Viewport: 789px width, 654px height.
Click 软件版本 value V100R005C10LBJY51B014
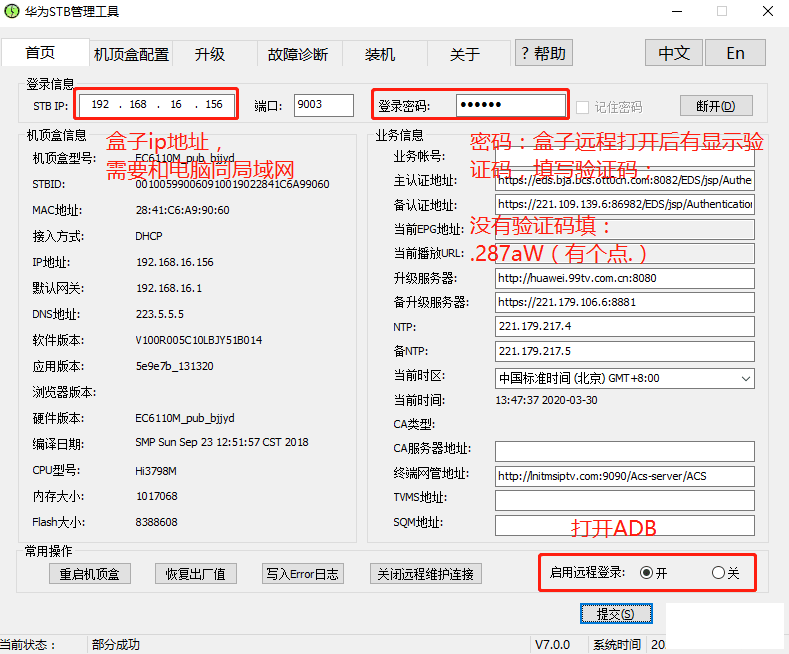coord(199,340)
